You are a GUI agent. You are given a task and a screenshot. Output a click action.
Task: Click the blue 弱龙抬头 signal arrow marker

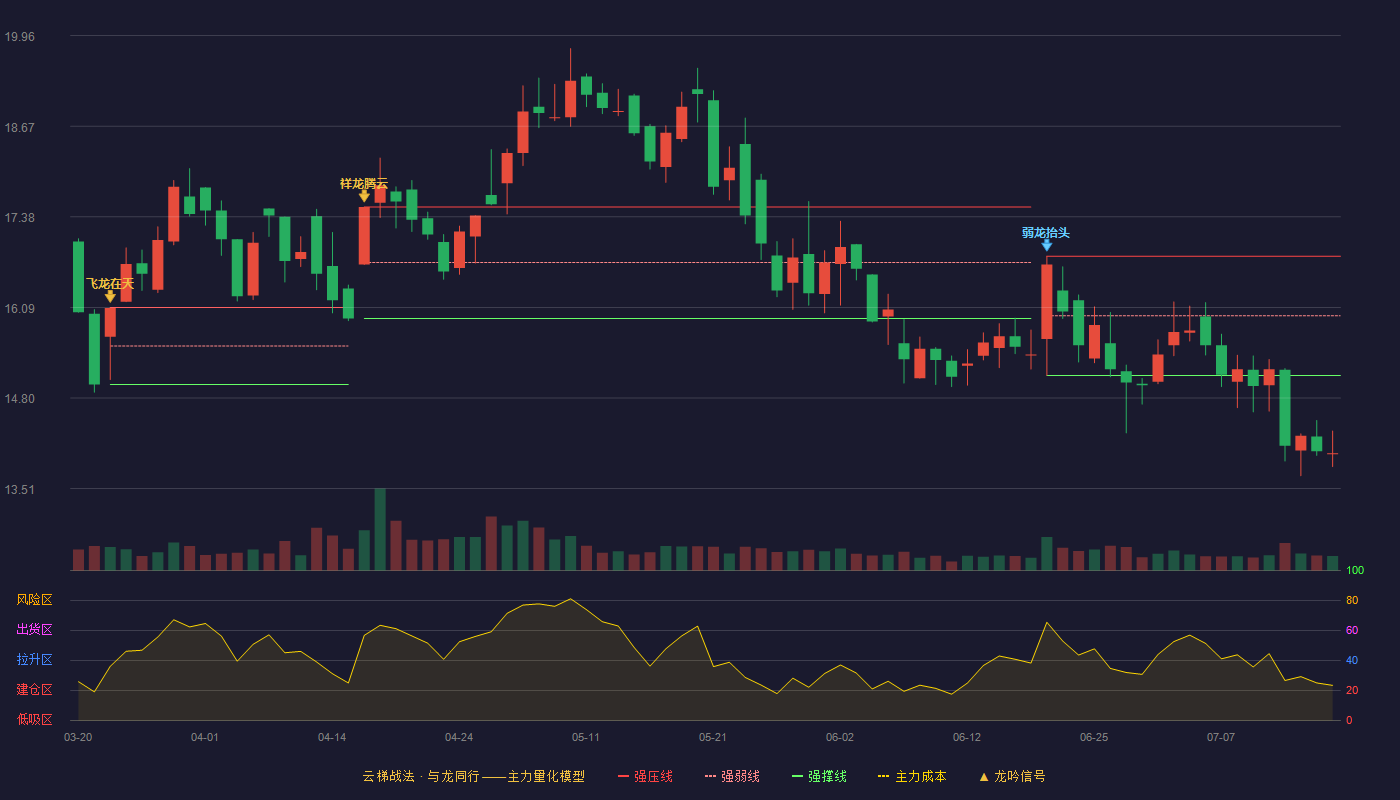[1046, 245]
